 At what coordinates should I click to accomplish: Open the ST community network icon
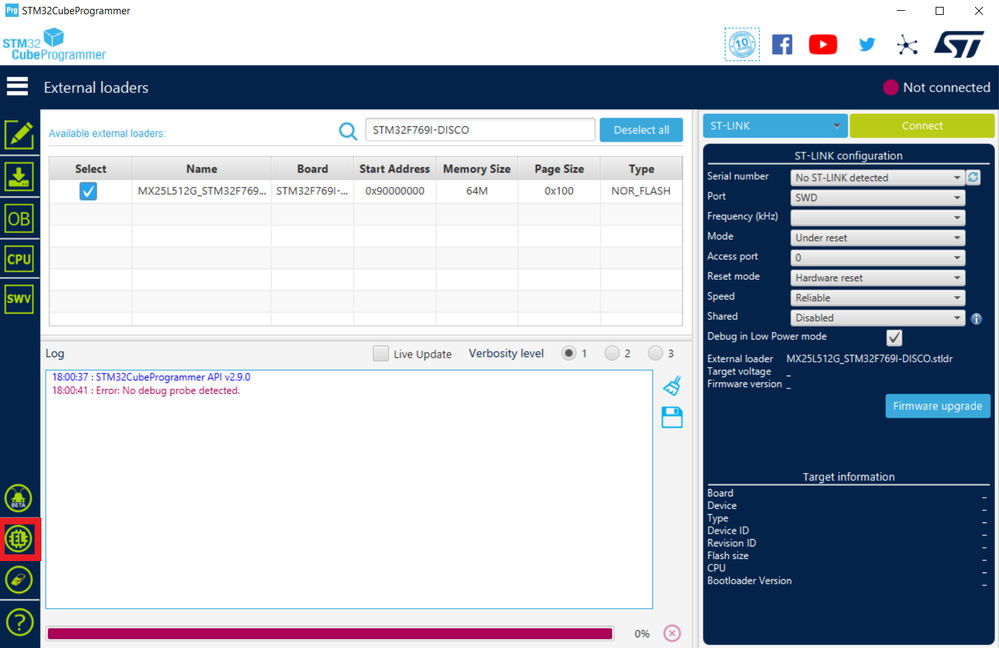pos(907,45)
